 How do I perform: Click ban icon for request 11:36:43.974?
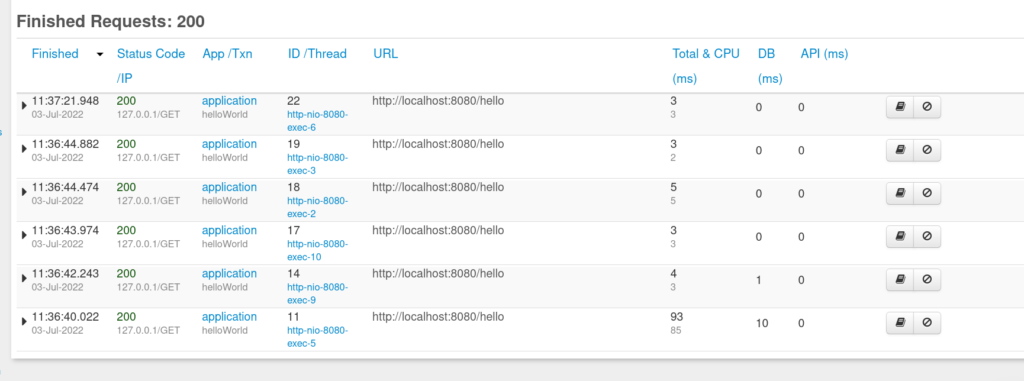coord(927,237)
